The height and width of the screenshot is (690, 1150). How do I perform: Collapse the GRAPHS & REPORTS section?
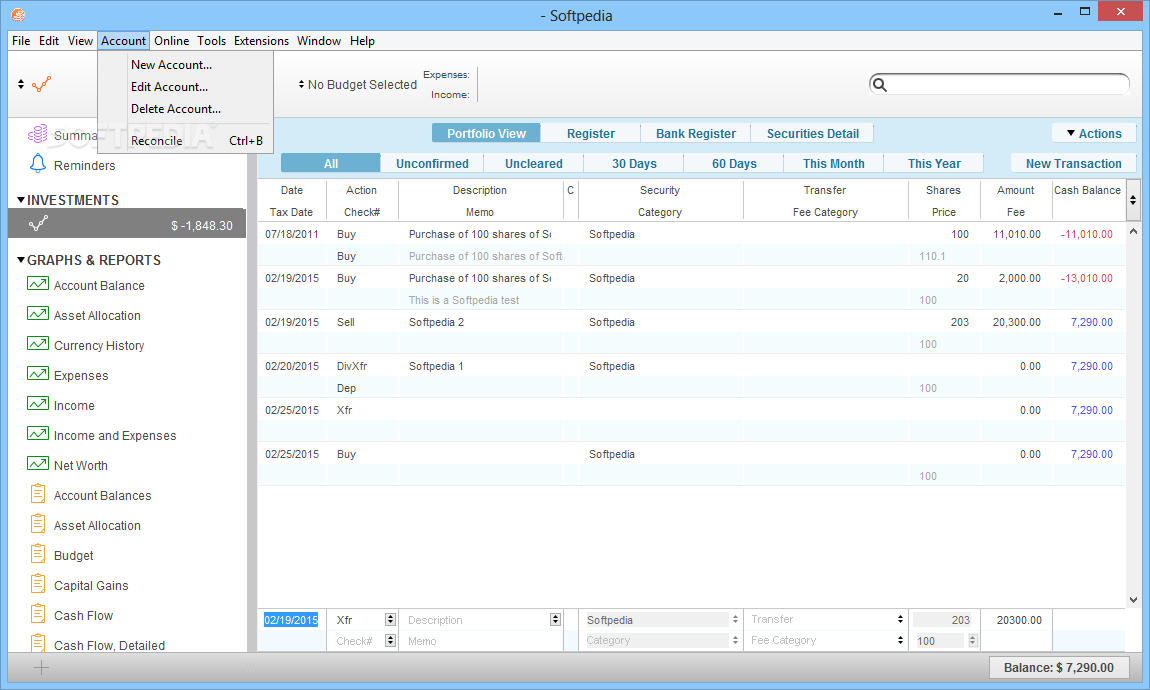coord(21,260)
